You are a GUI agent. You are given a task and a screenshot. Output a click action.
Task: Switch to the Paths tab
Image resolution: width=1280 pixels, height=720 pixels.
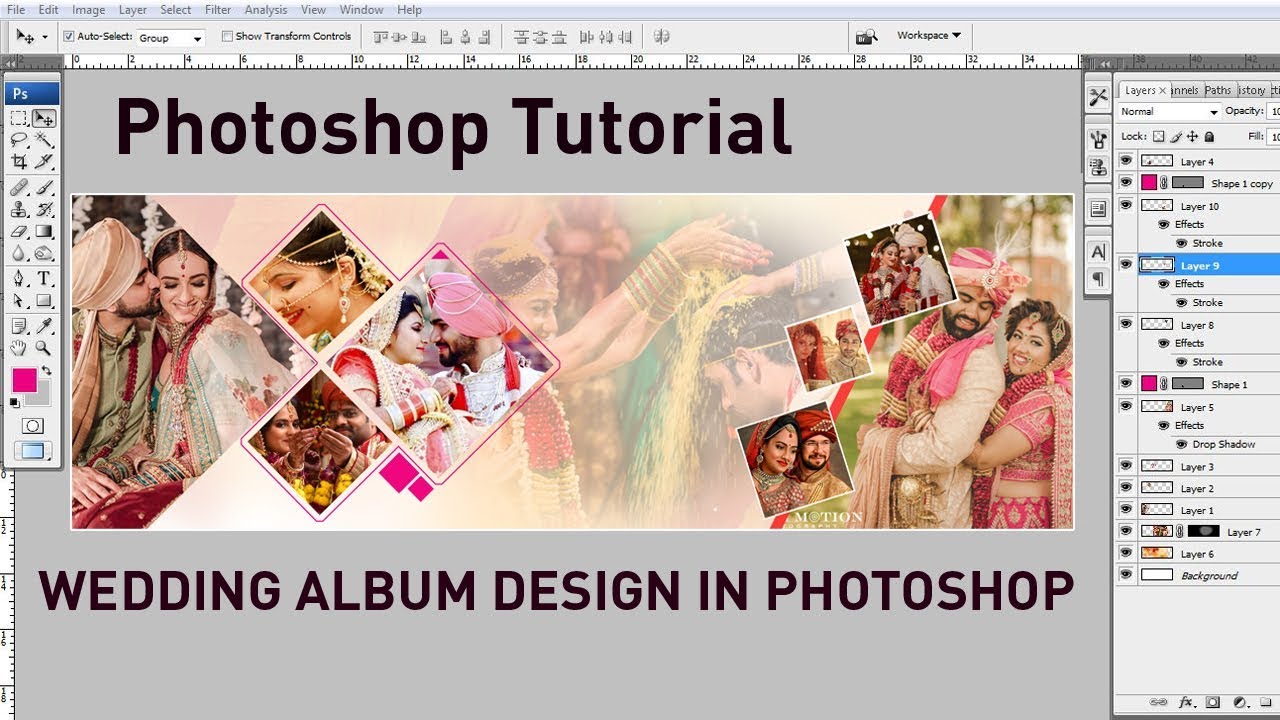[x=1218, y=90]
